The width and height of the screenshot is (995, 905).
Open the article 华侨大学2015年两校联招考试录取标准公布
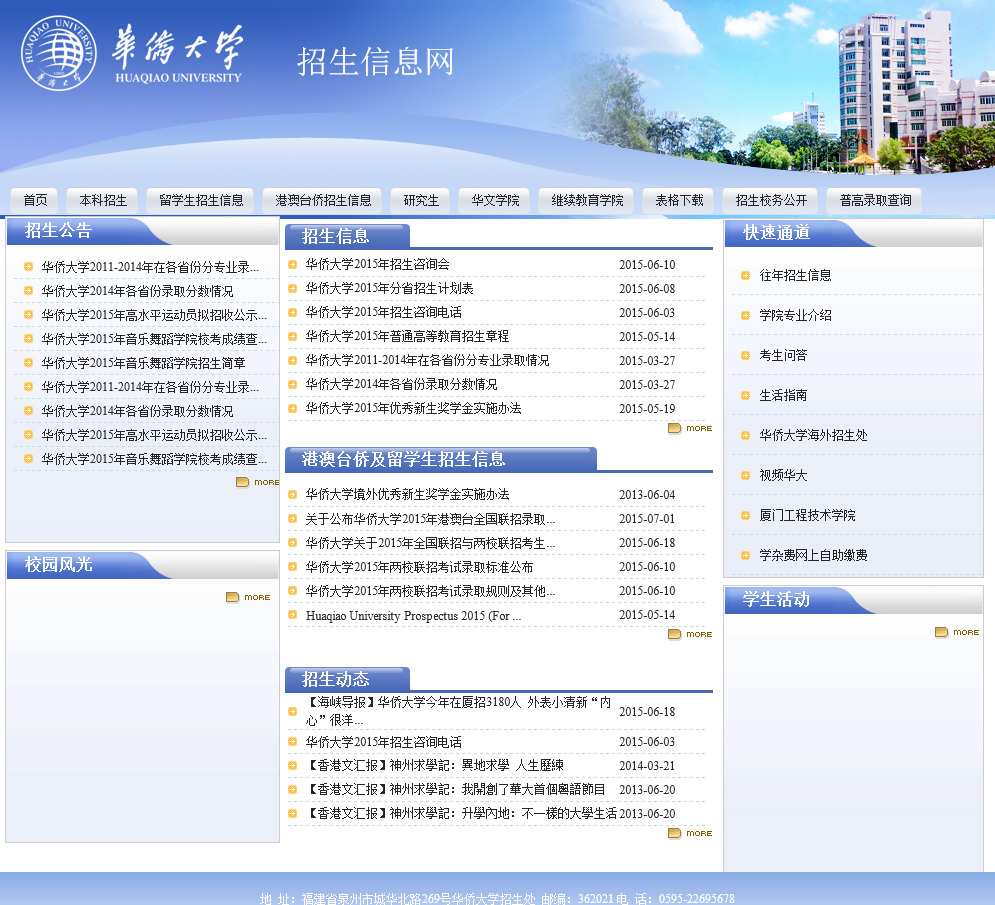(419, 567)
